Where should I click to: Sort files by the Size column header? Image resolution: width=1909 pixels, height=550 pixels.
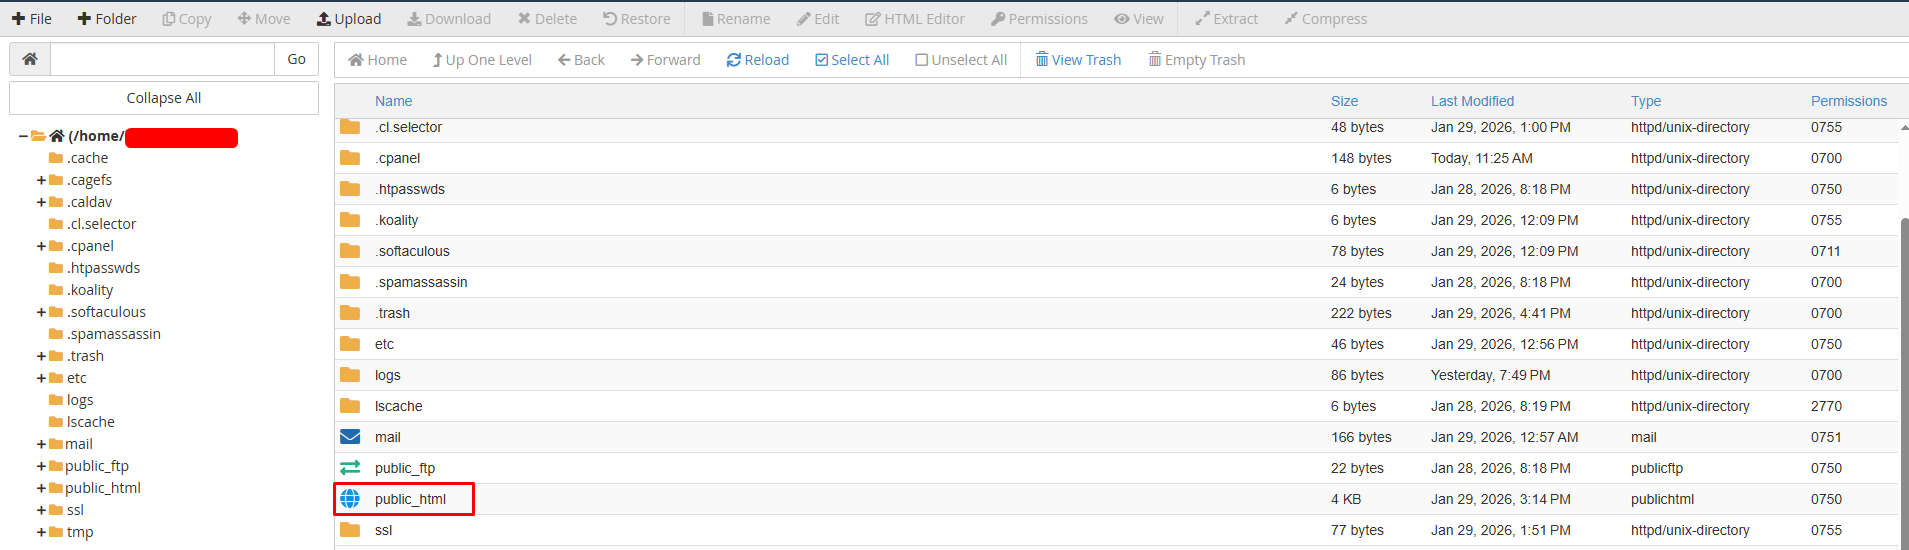[x=1343, y=101]
